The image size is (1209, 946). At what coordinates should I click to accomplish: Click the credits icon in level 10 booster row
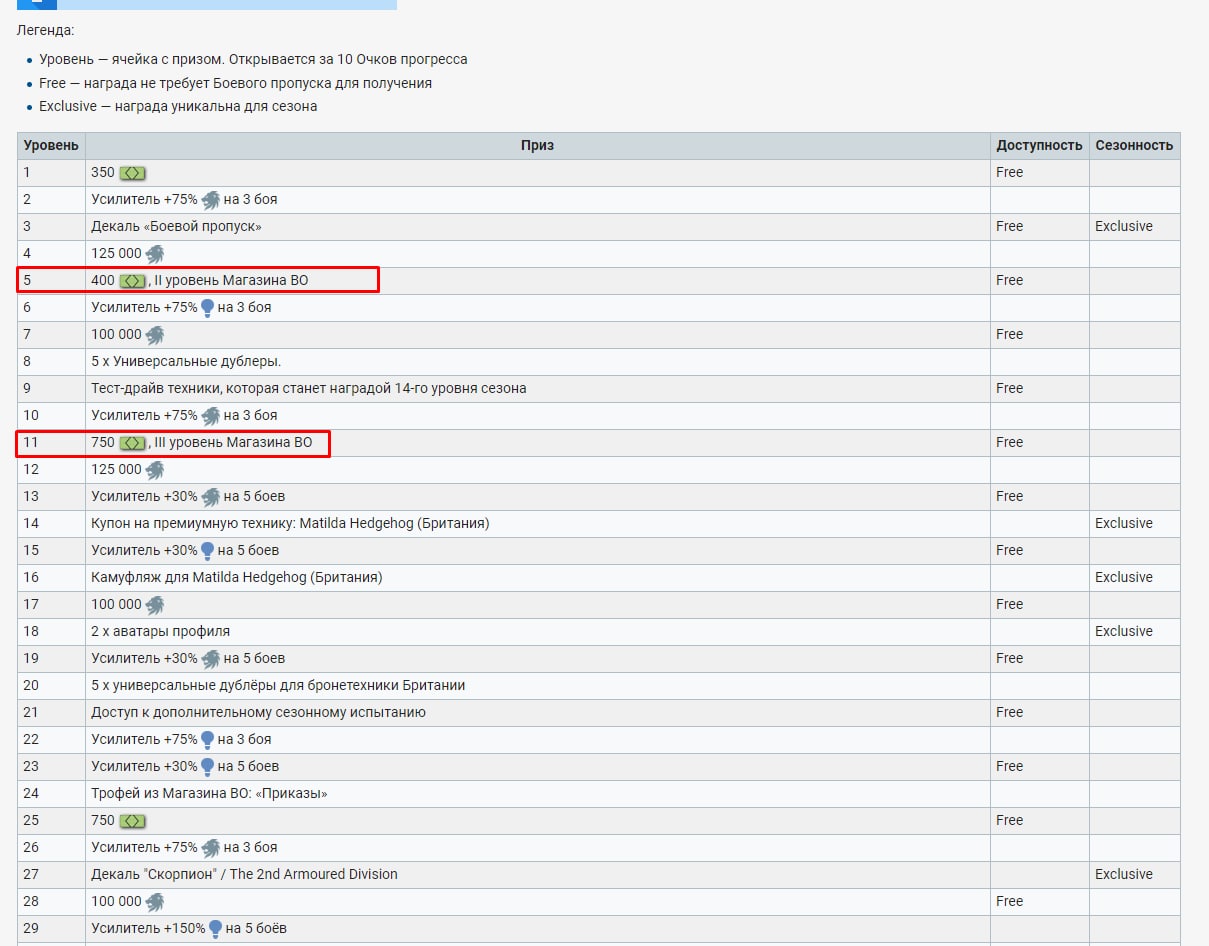[210, 416]
